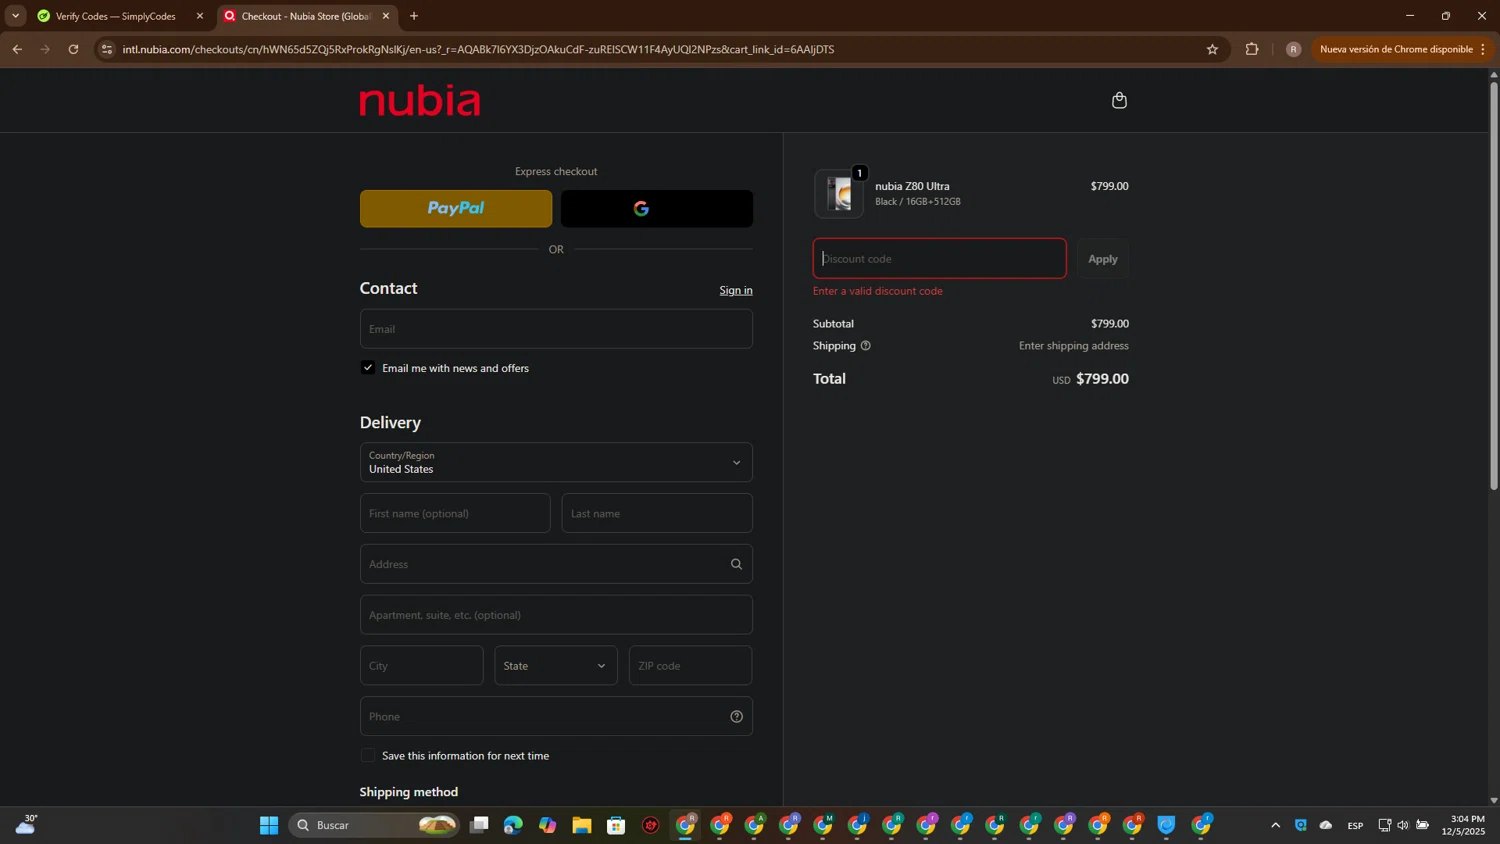
Task: Click the ZIP code field
Action: click(x=690, y=666)
